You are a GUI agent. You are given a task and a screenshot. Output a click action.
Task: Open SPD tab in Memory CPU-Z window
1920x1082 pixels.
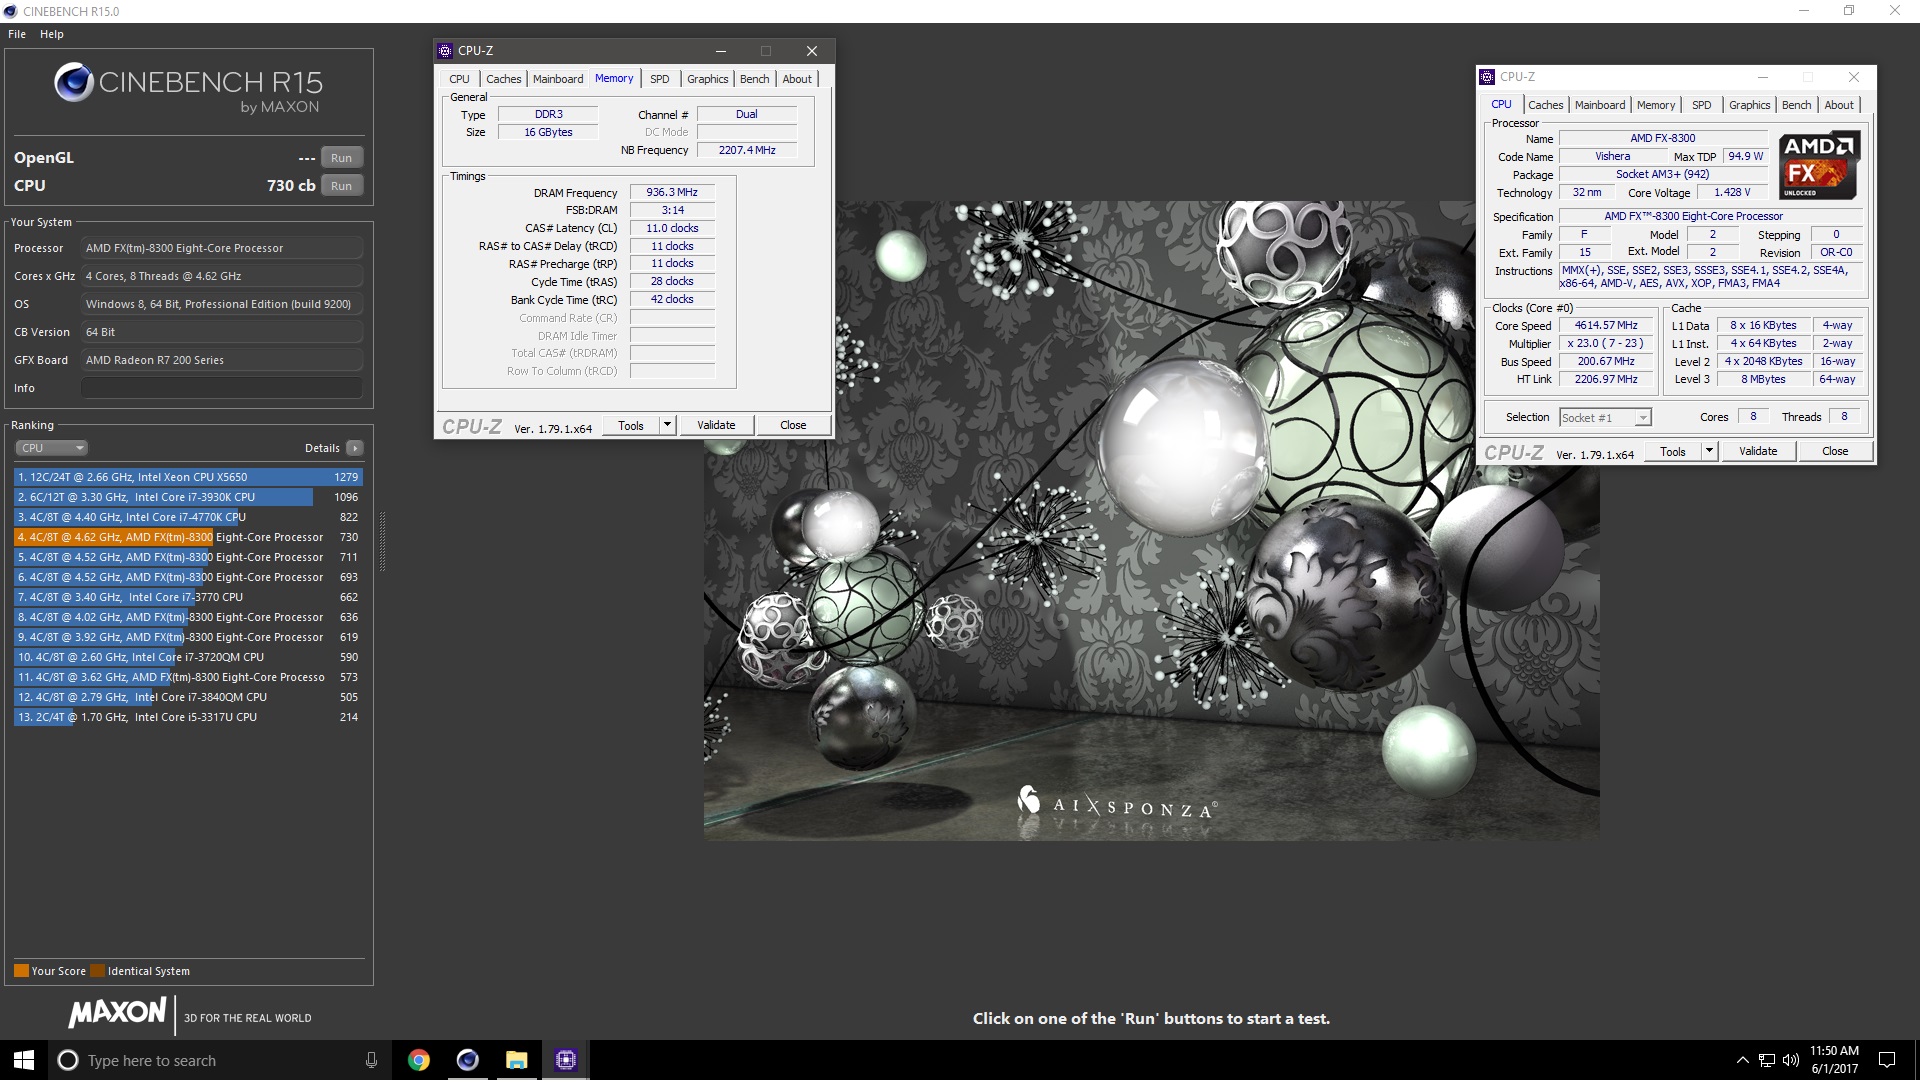pos(660,79)
